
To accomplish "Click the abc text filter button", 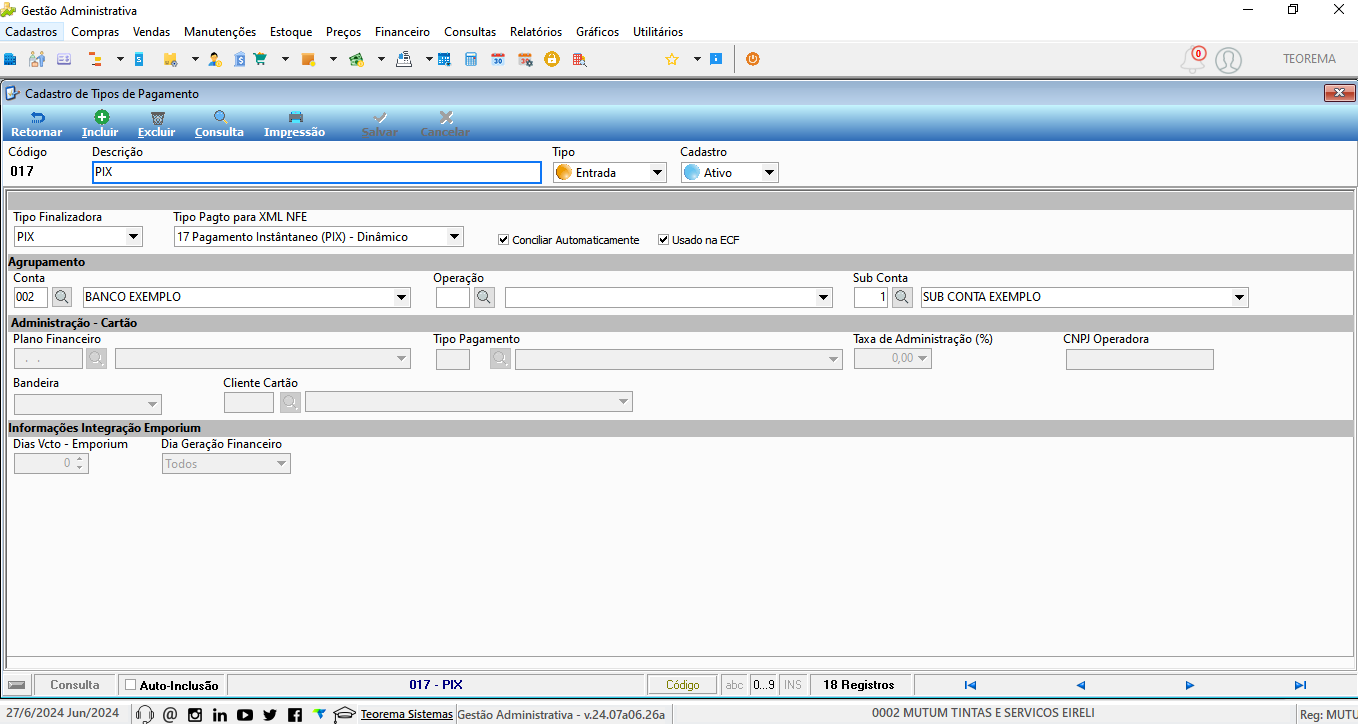I will (x=735, y=685).
